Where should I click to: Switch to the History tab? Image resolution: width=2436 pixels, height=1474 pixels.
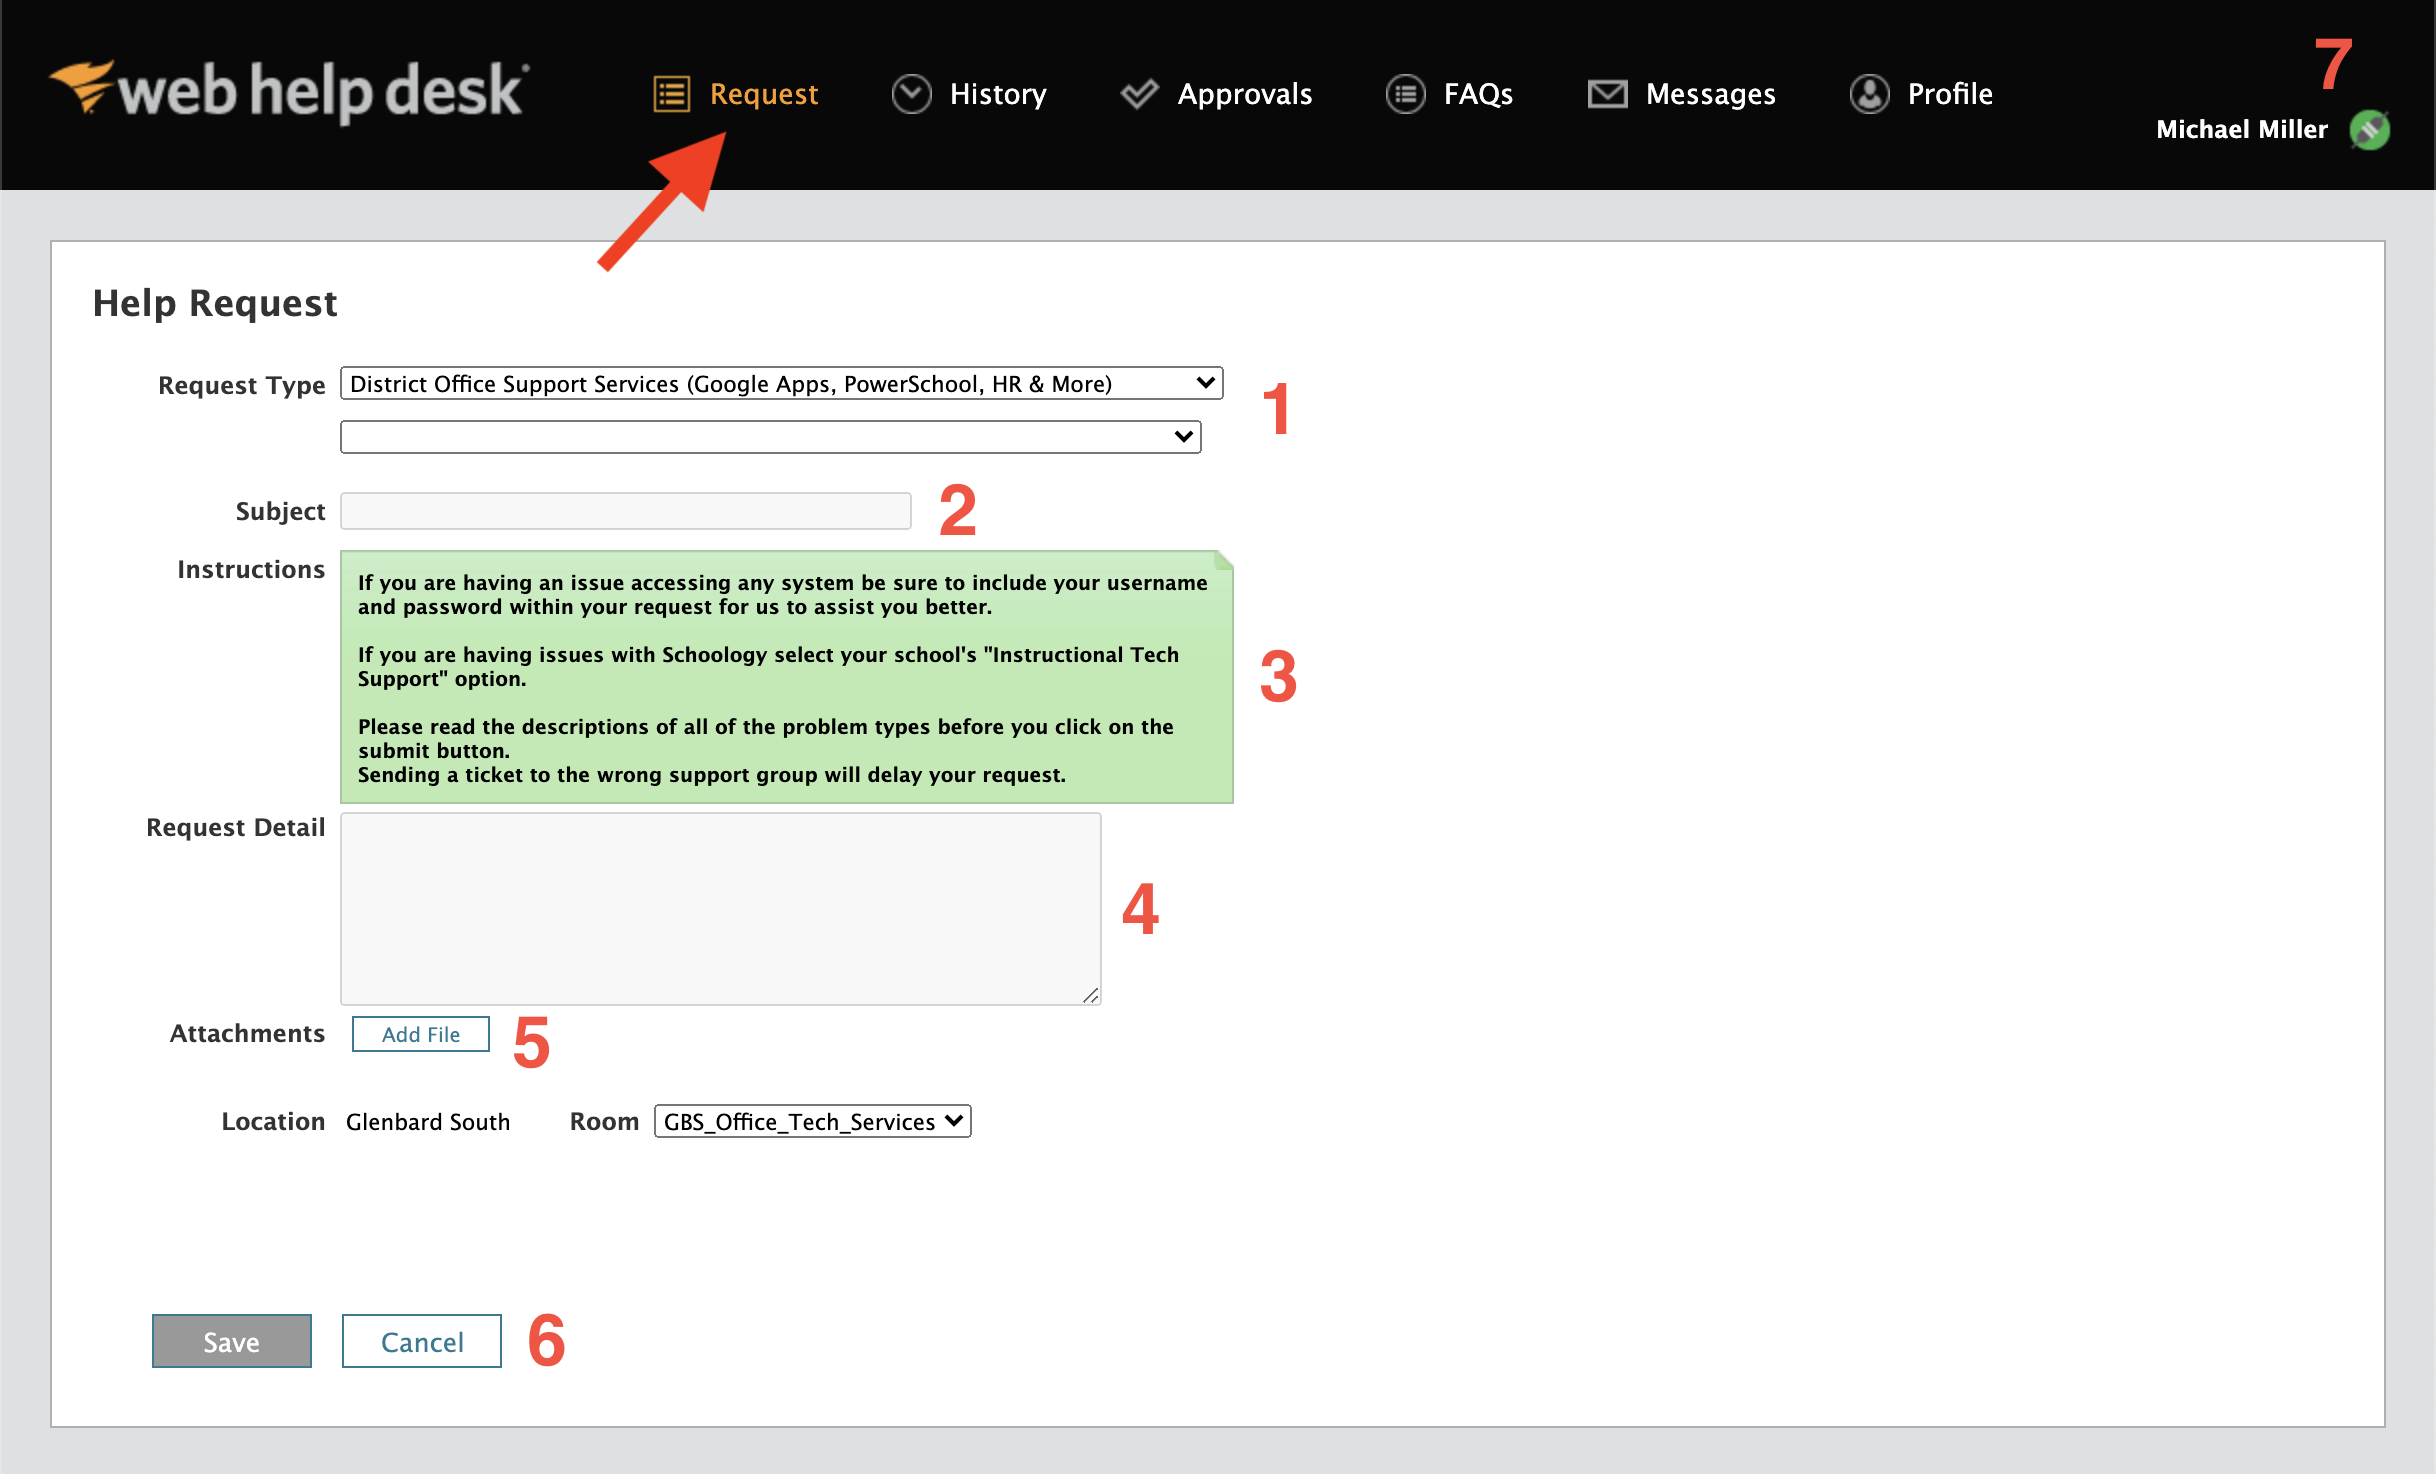pyautogui.click(x=969, y=94)
